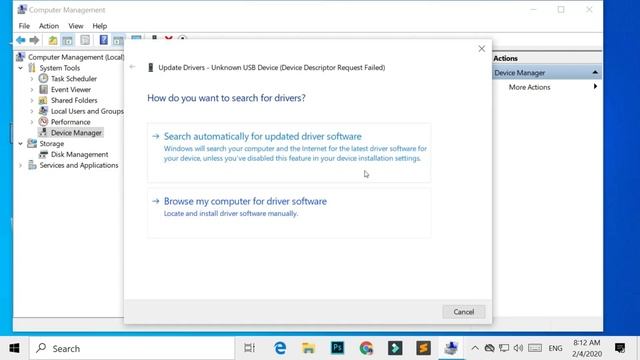Expand the Task Scheduler tree node
The image size is (640, 360).
(x=32, y=78)
